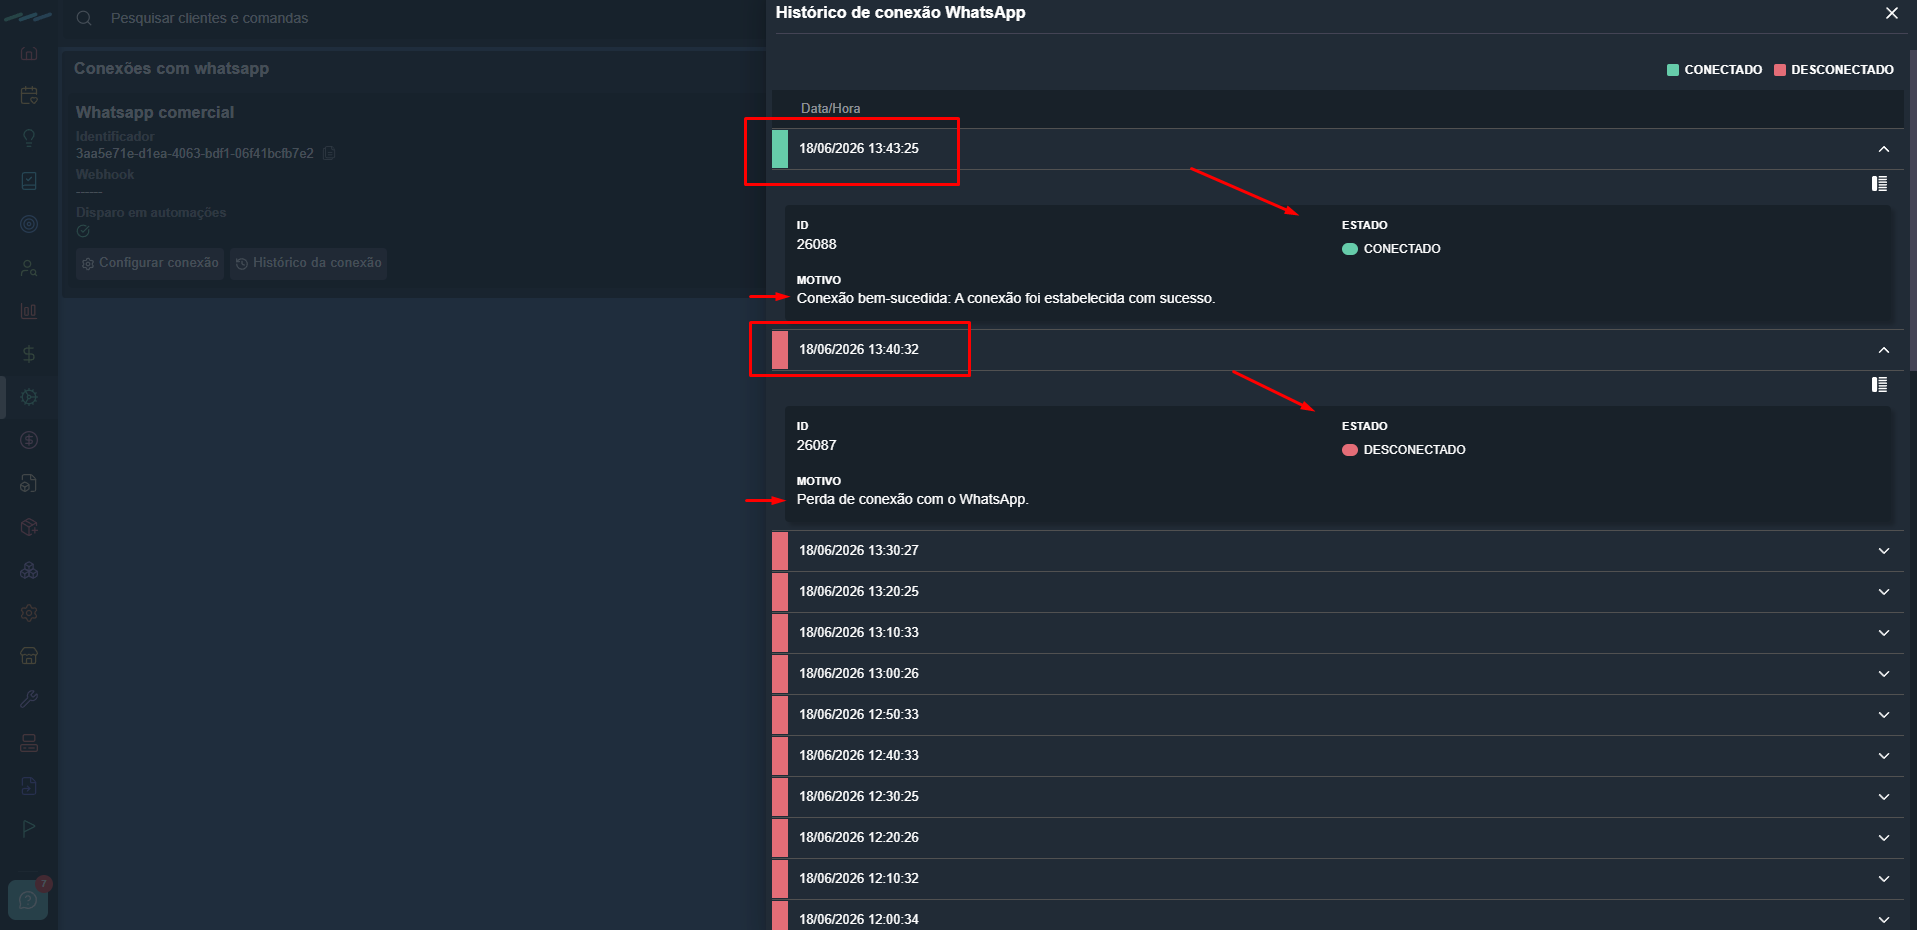The width and height of the screenshot is (1917, 930).
Task: Click green status bar of 13:43:25 entry
Action: [x=780, y=149]
